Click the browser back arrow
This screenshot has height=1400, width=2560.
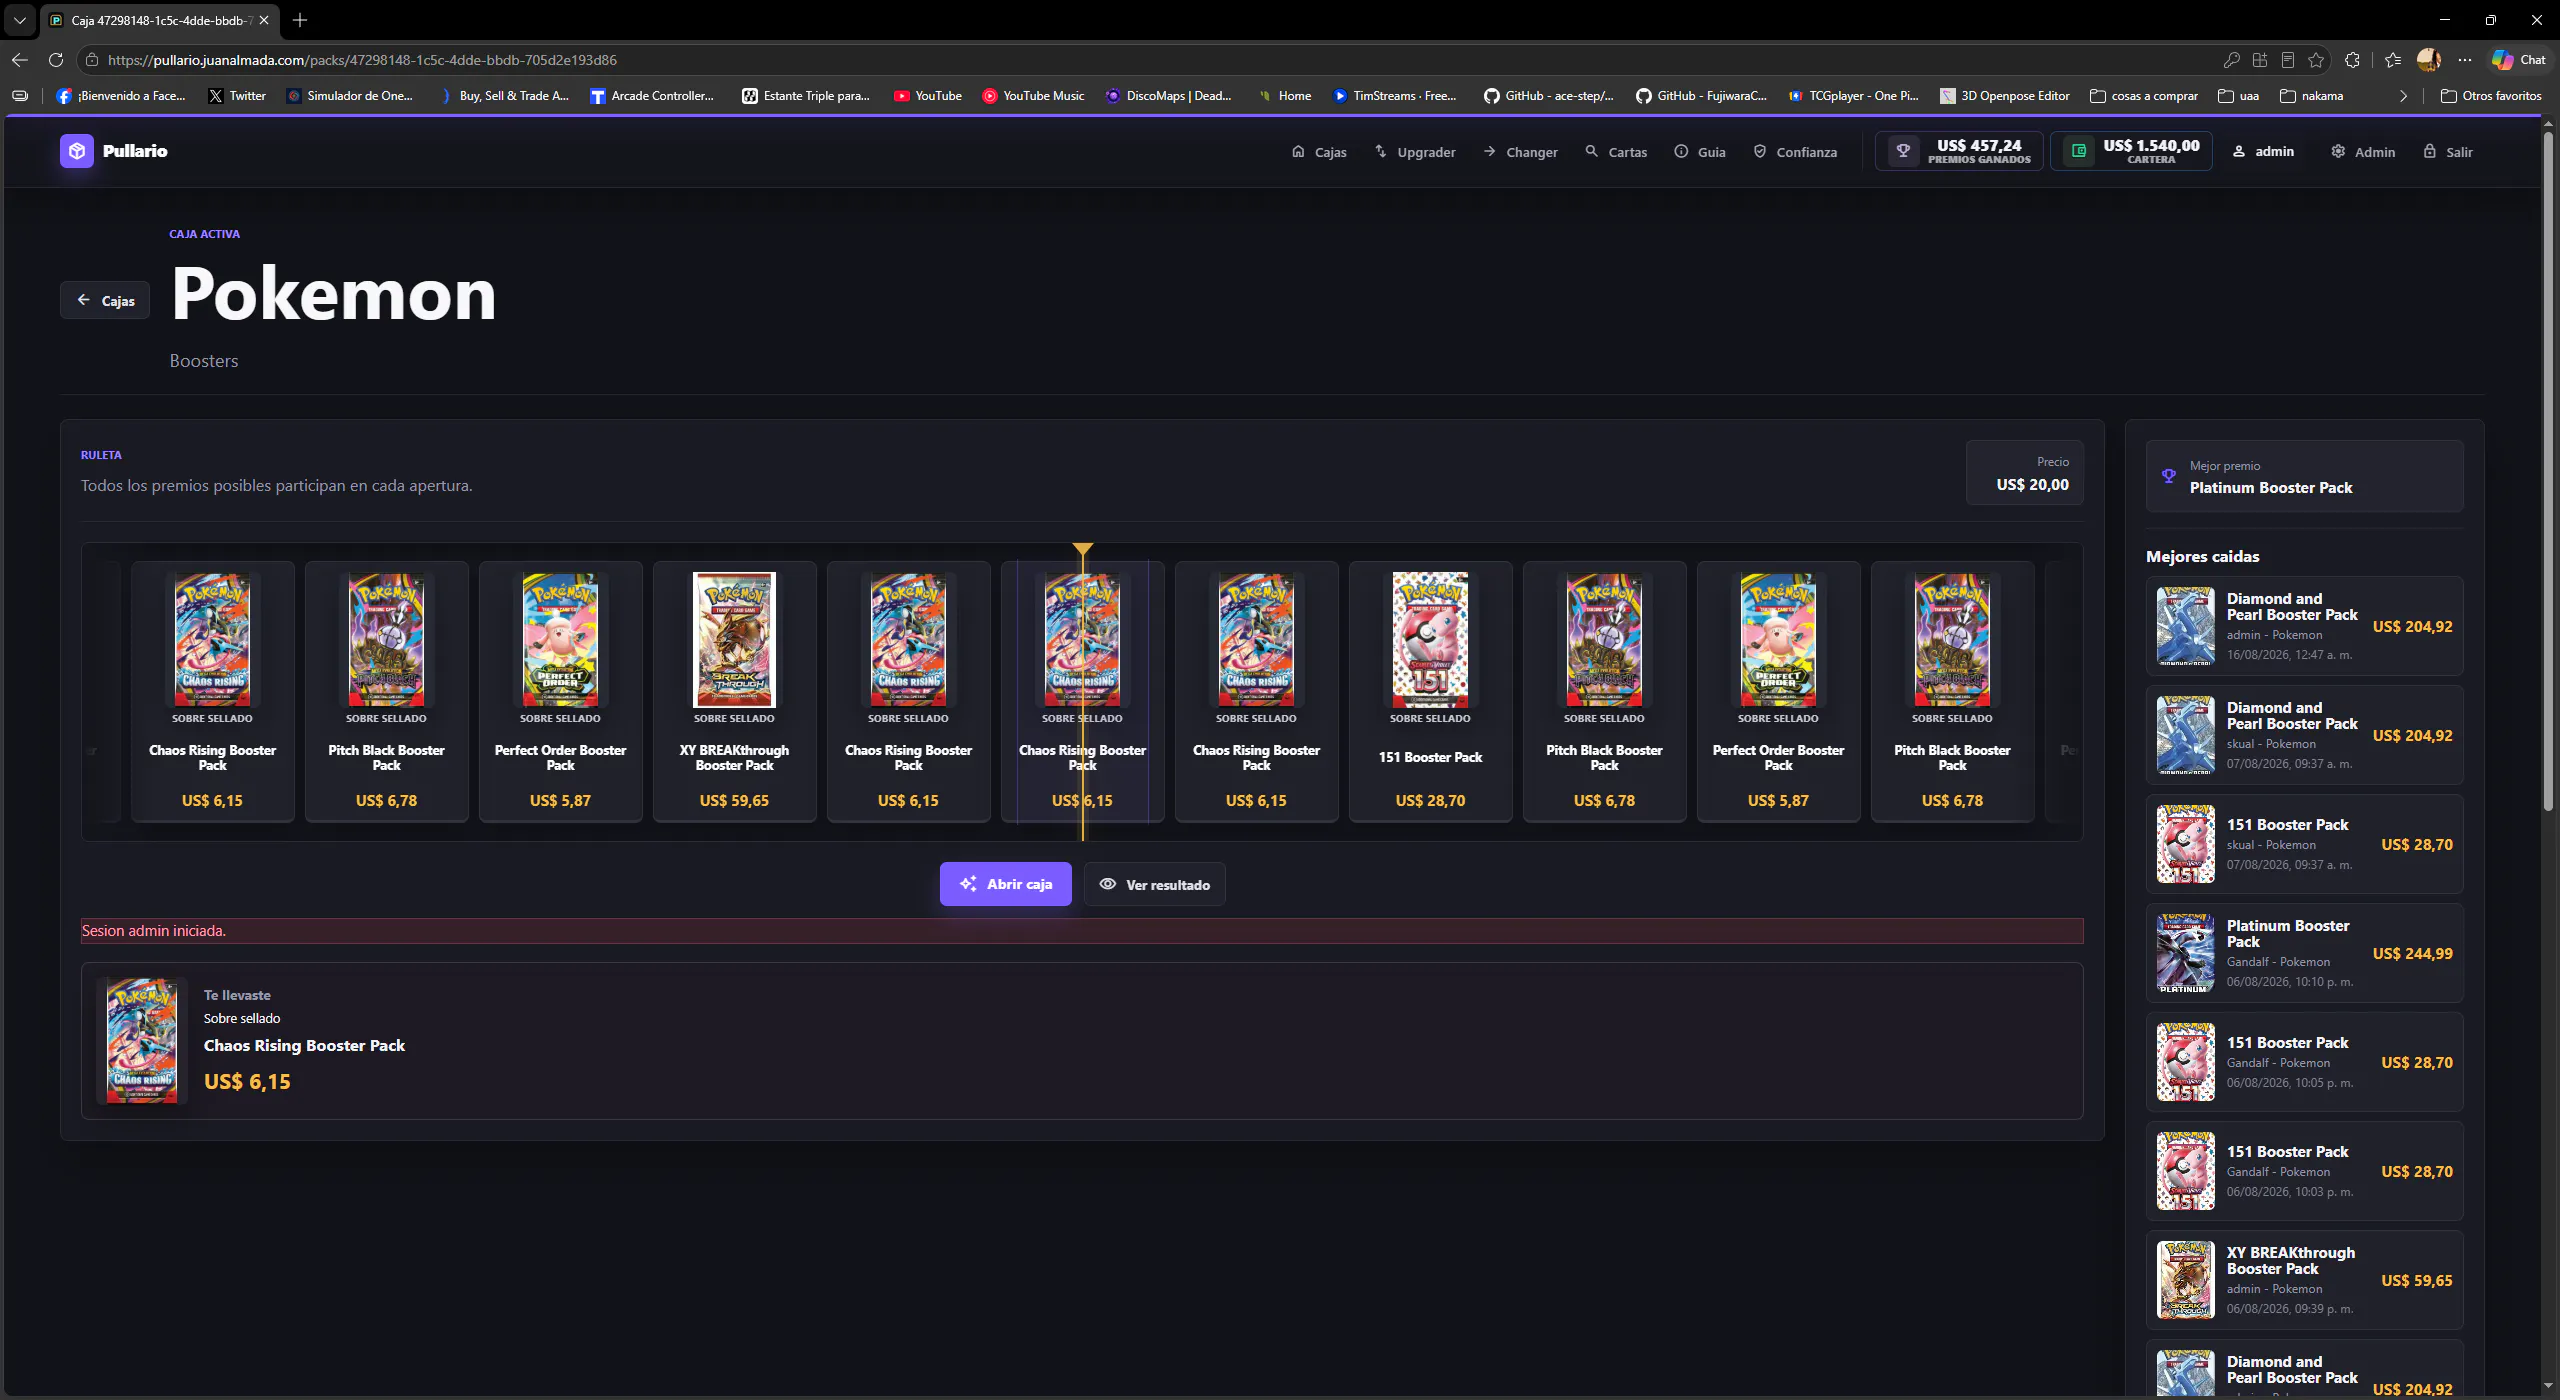20,60
